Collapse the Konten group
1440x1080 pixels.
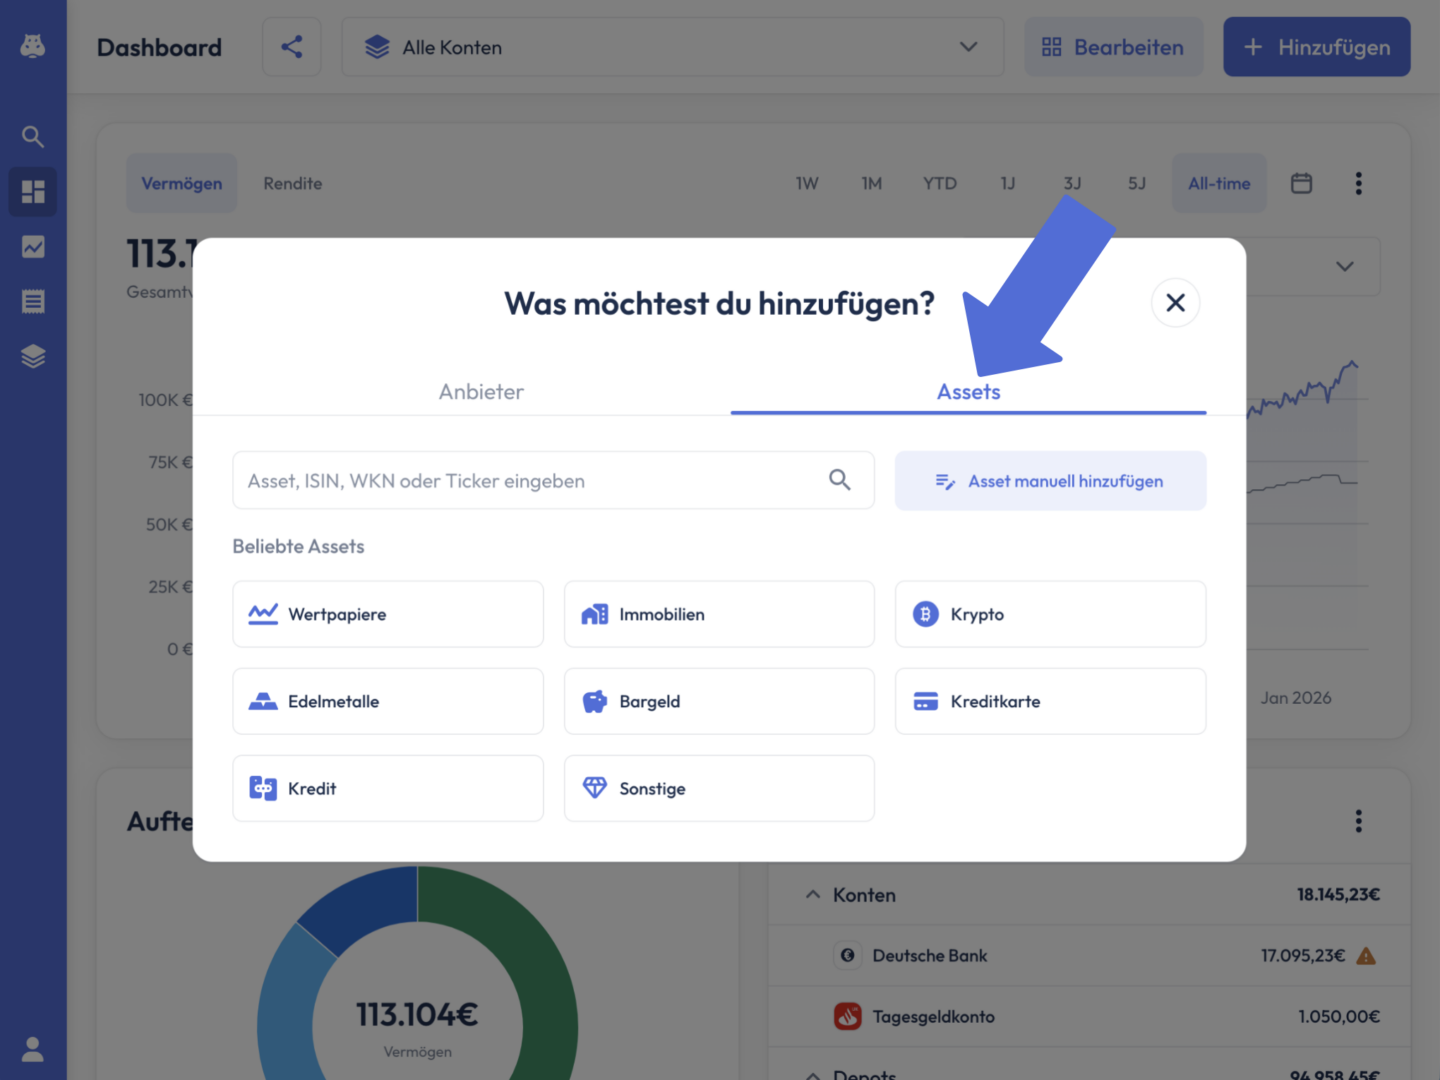[x=813, y=894]
